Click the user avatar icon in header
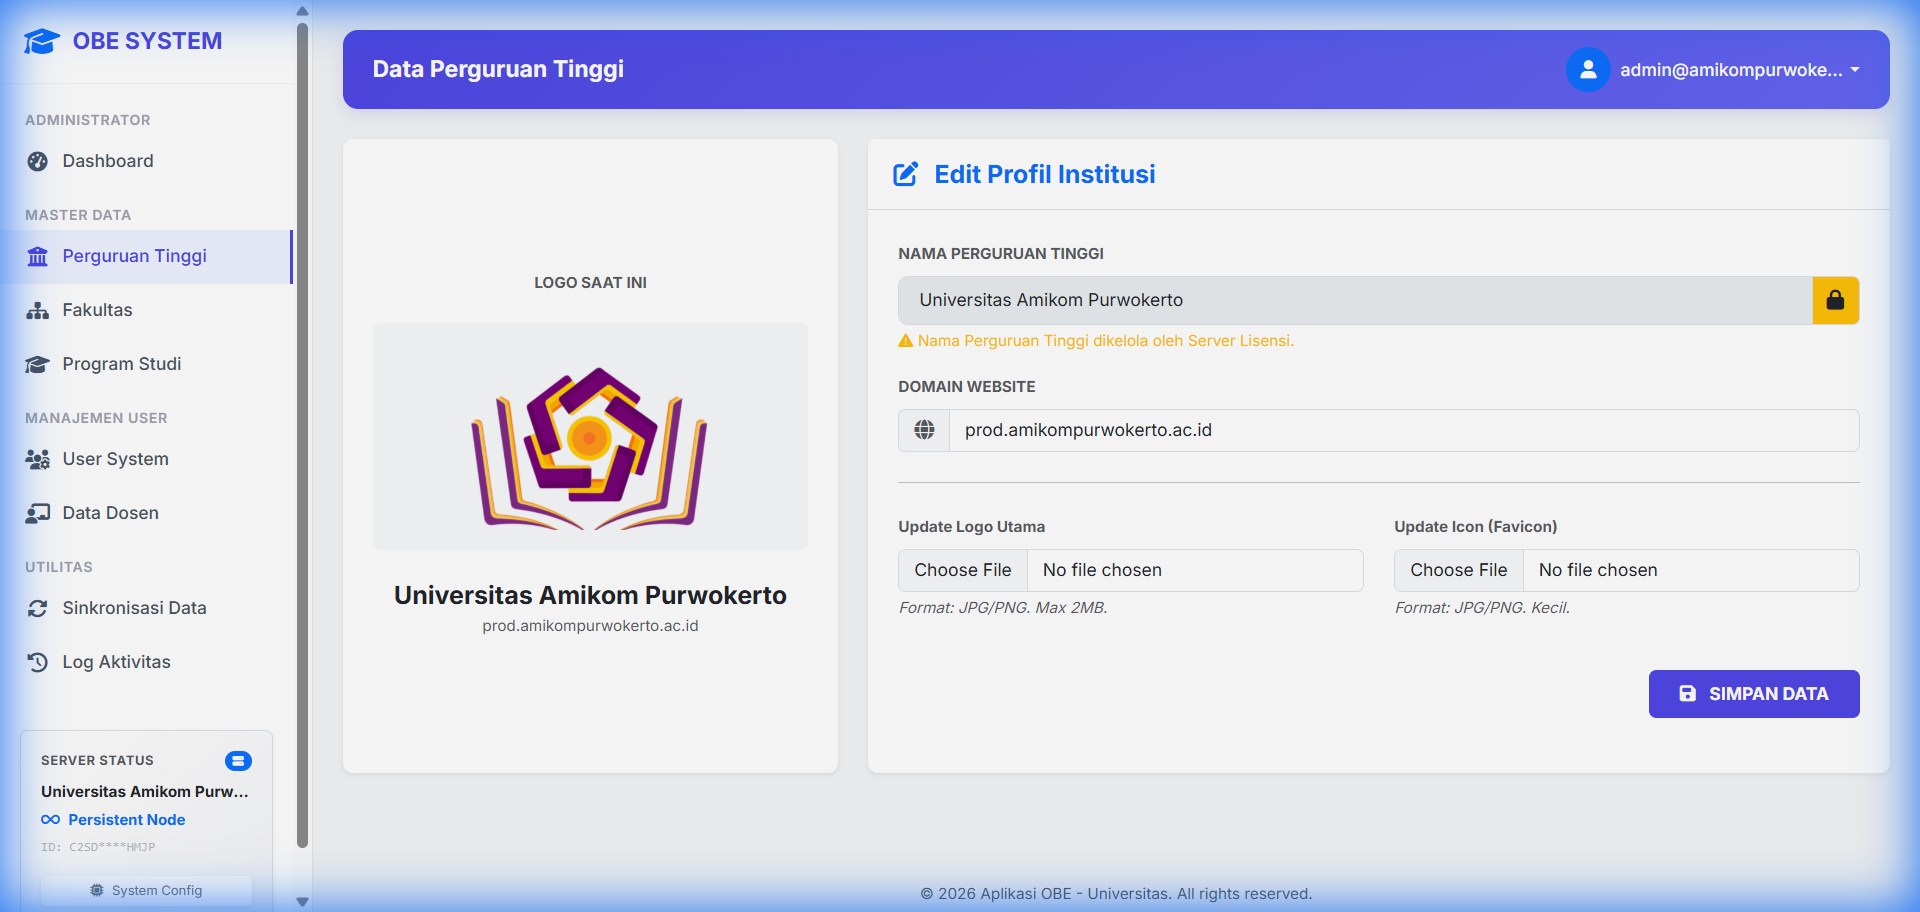Screen dimensions: 1920x912 [1587, 70]
